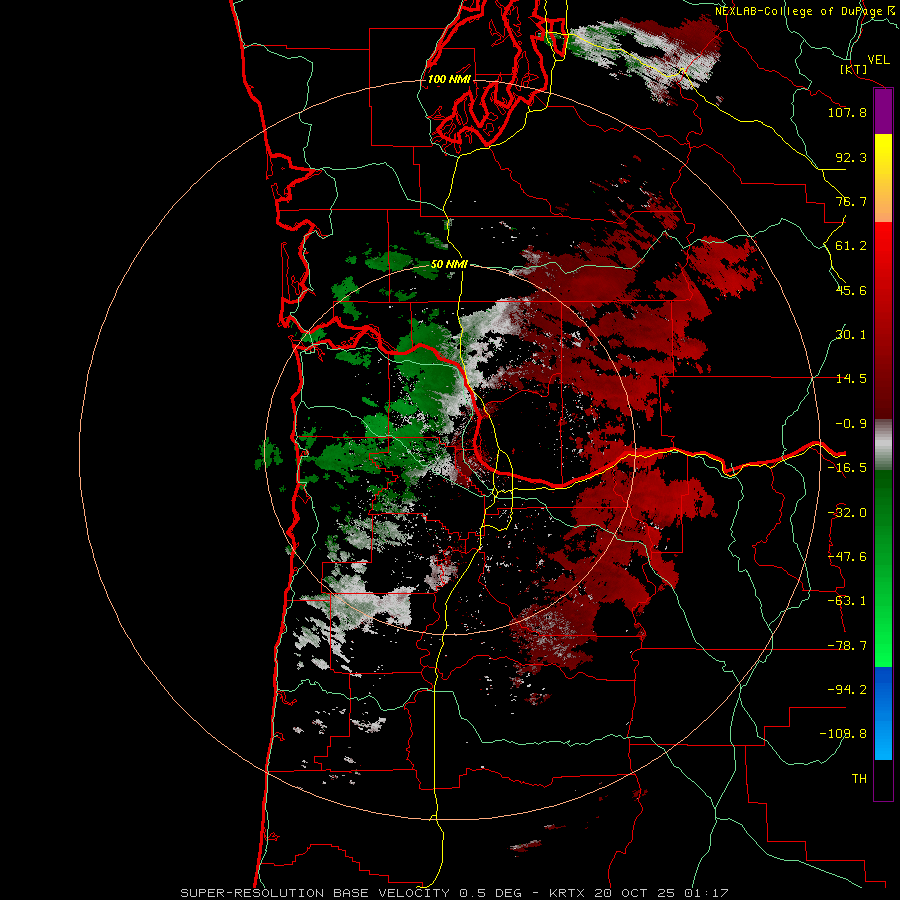Click the -0.9 velocity legend value

tap(851, 424)
